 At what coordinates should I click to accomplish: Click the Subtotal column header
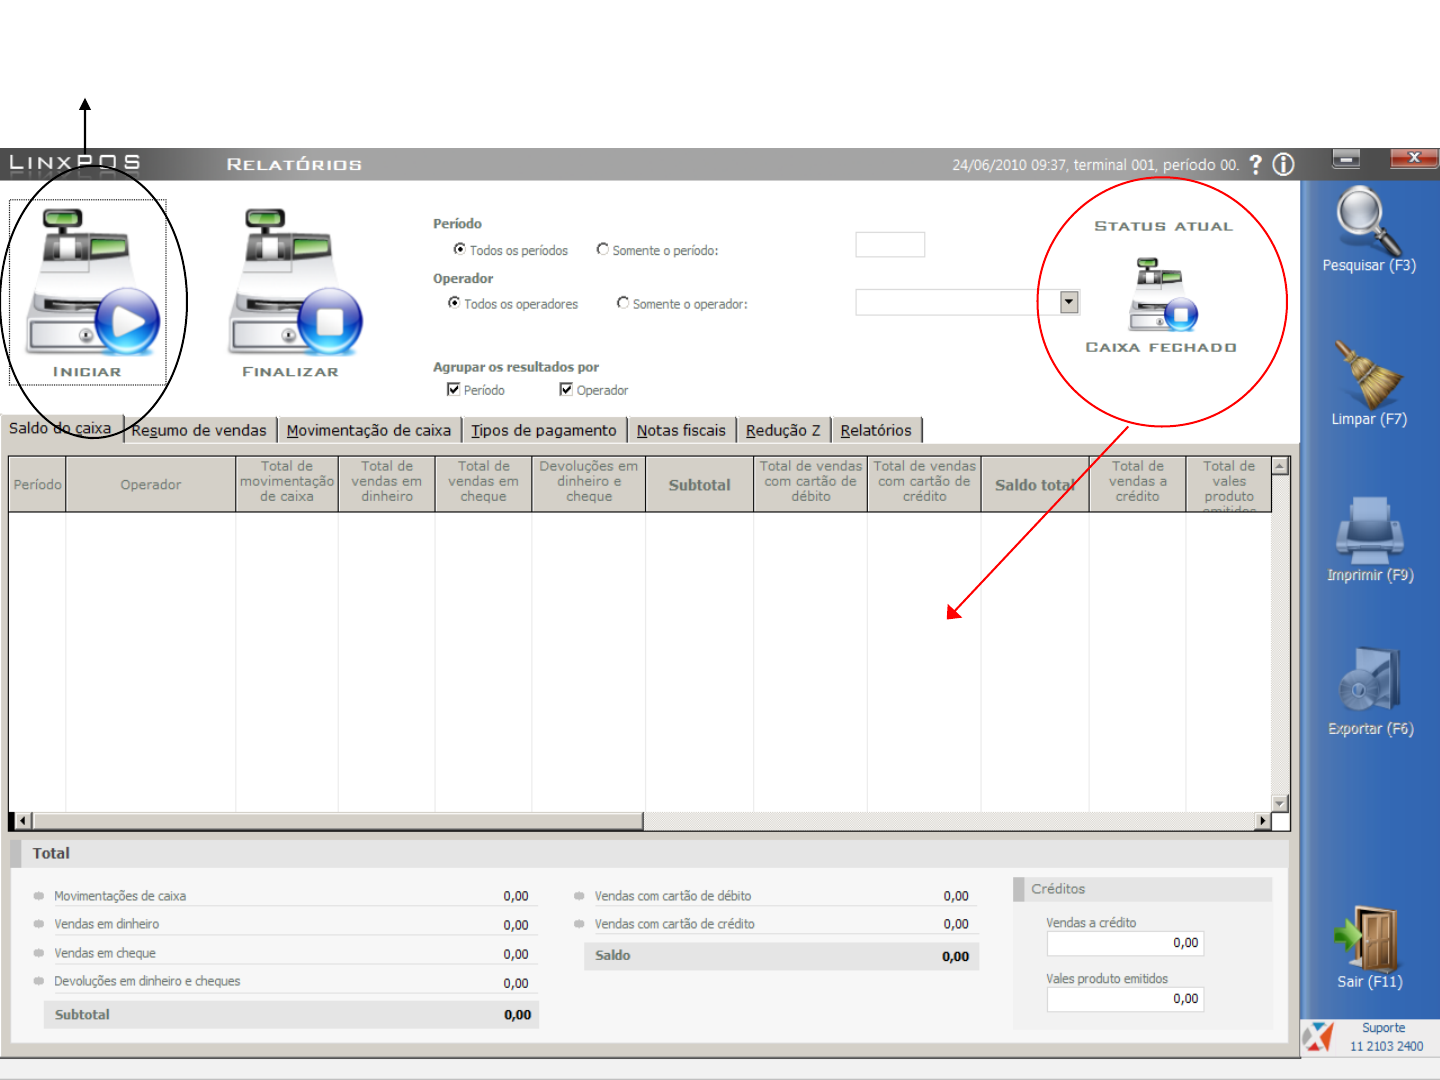click(x=699, y=485)
